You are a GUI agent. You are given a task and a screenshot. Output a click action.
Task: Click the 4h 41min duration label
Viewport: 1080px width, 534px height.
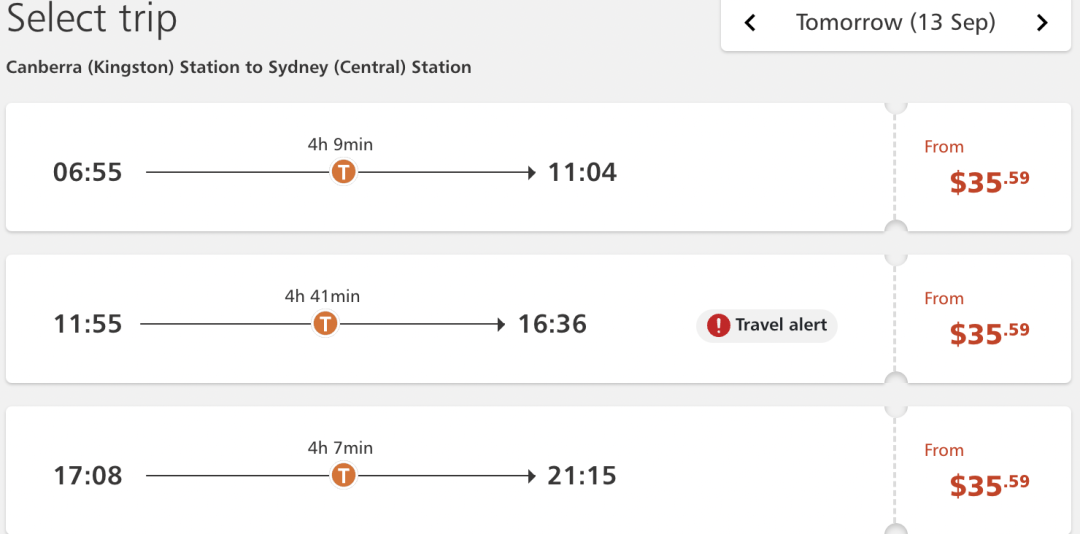pos(322,296)
